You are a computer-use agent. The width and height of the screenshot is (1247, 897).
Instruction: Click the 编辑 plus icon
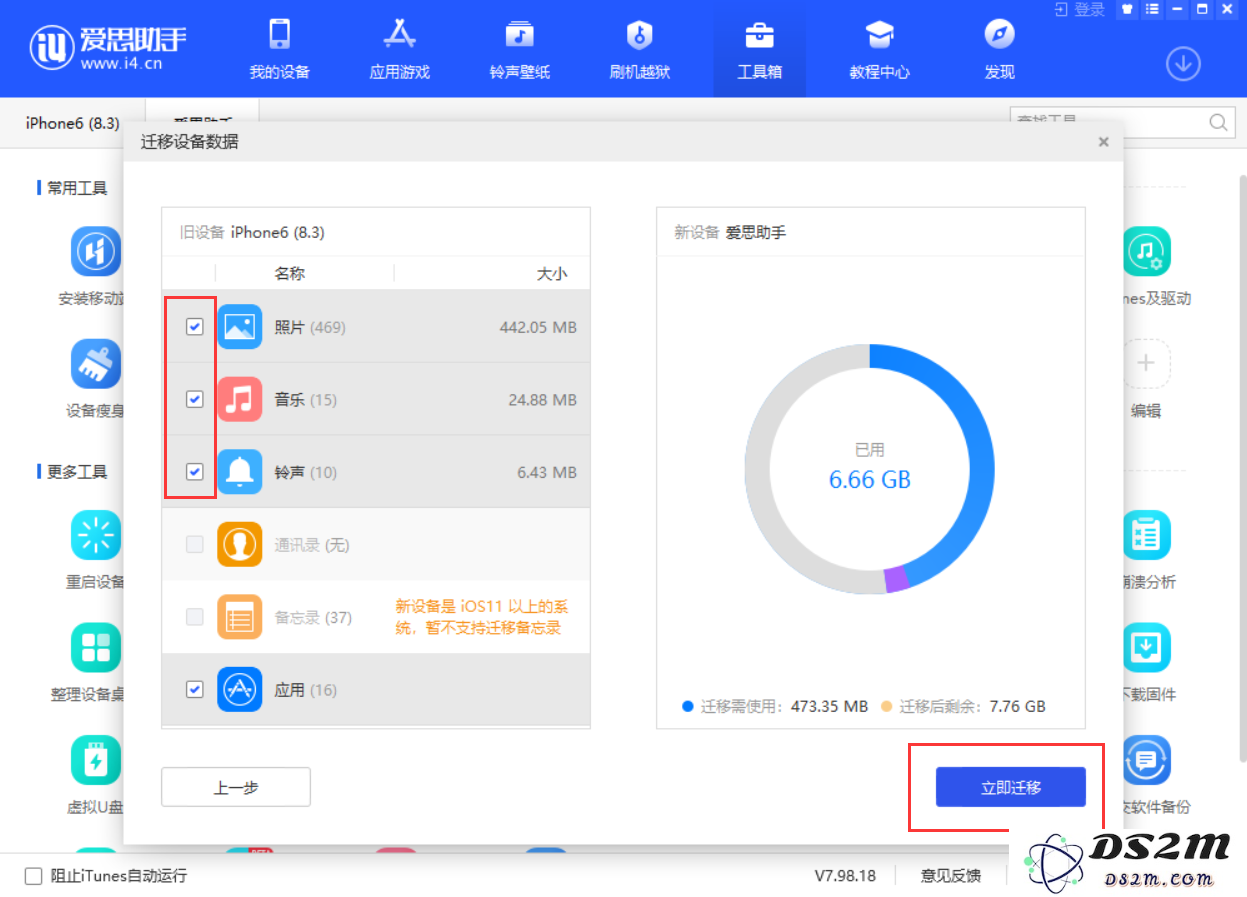[x=1146, y=363]
